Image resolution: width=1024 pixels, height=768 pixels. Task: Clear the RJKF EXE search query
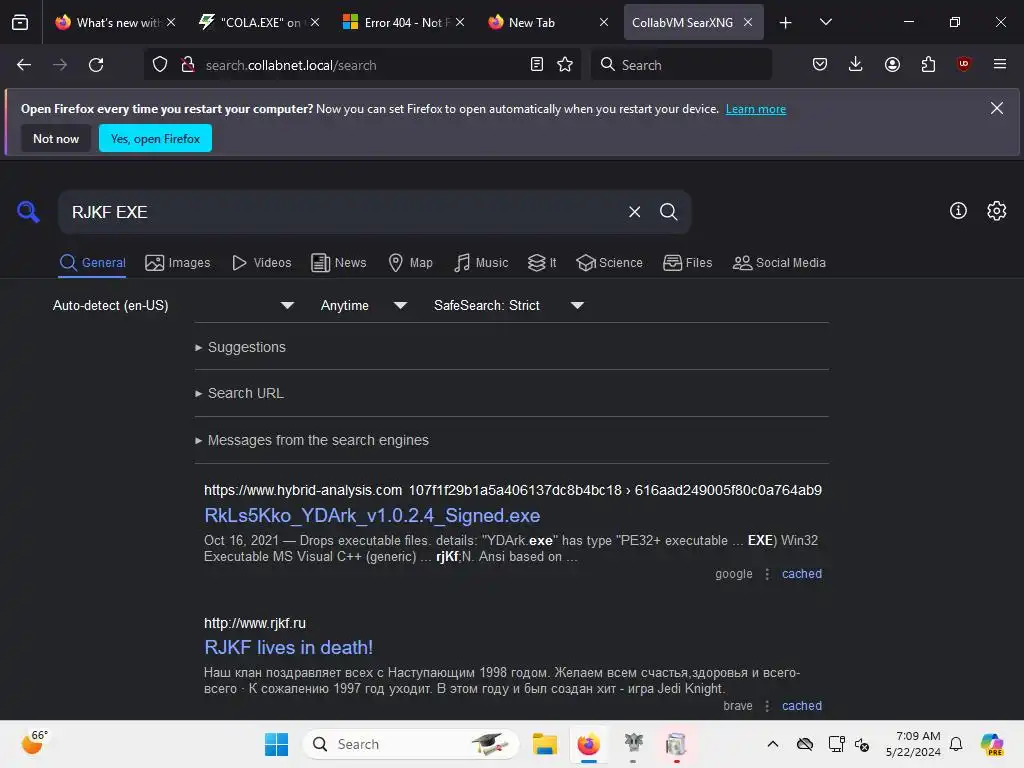click(x=635, y=212)
